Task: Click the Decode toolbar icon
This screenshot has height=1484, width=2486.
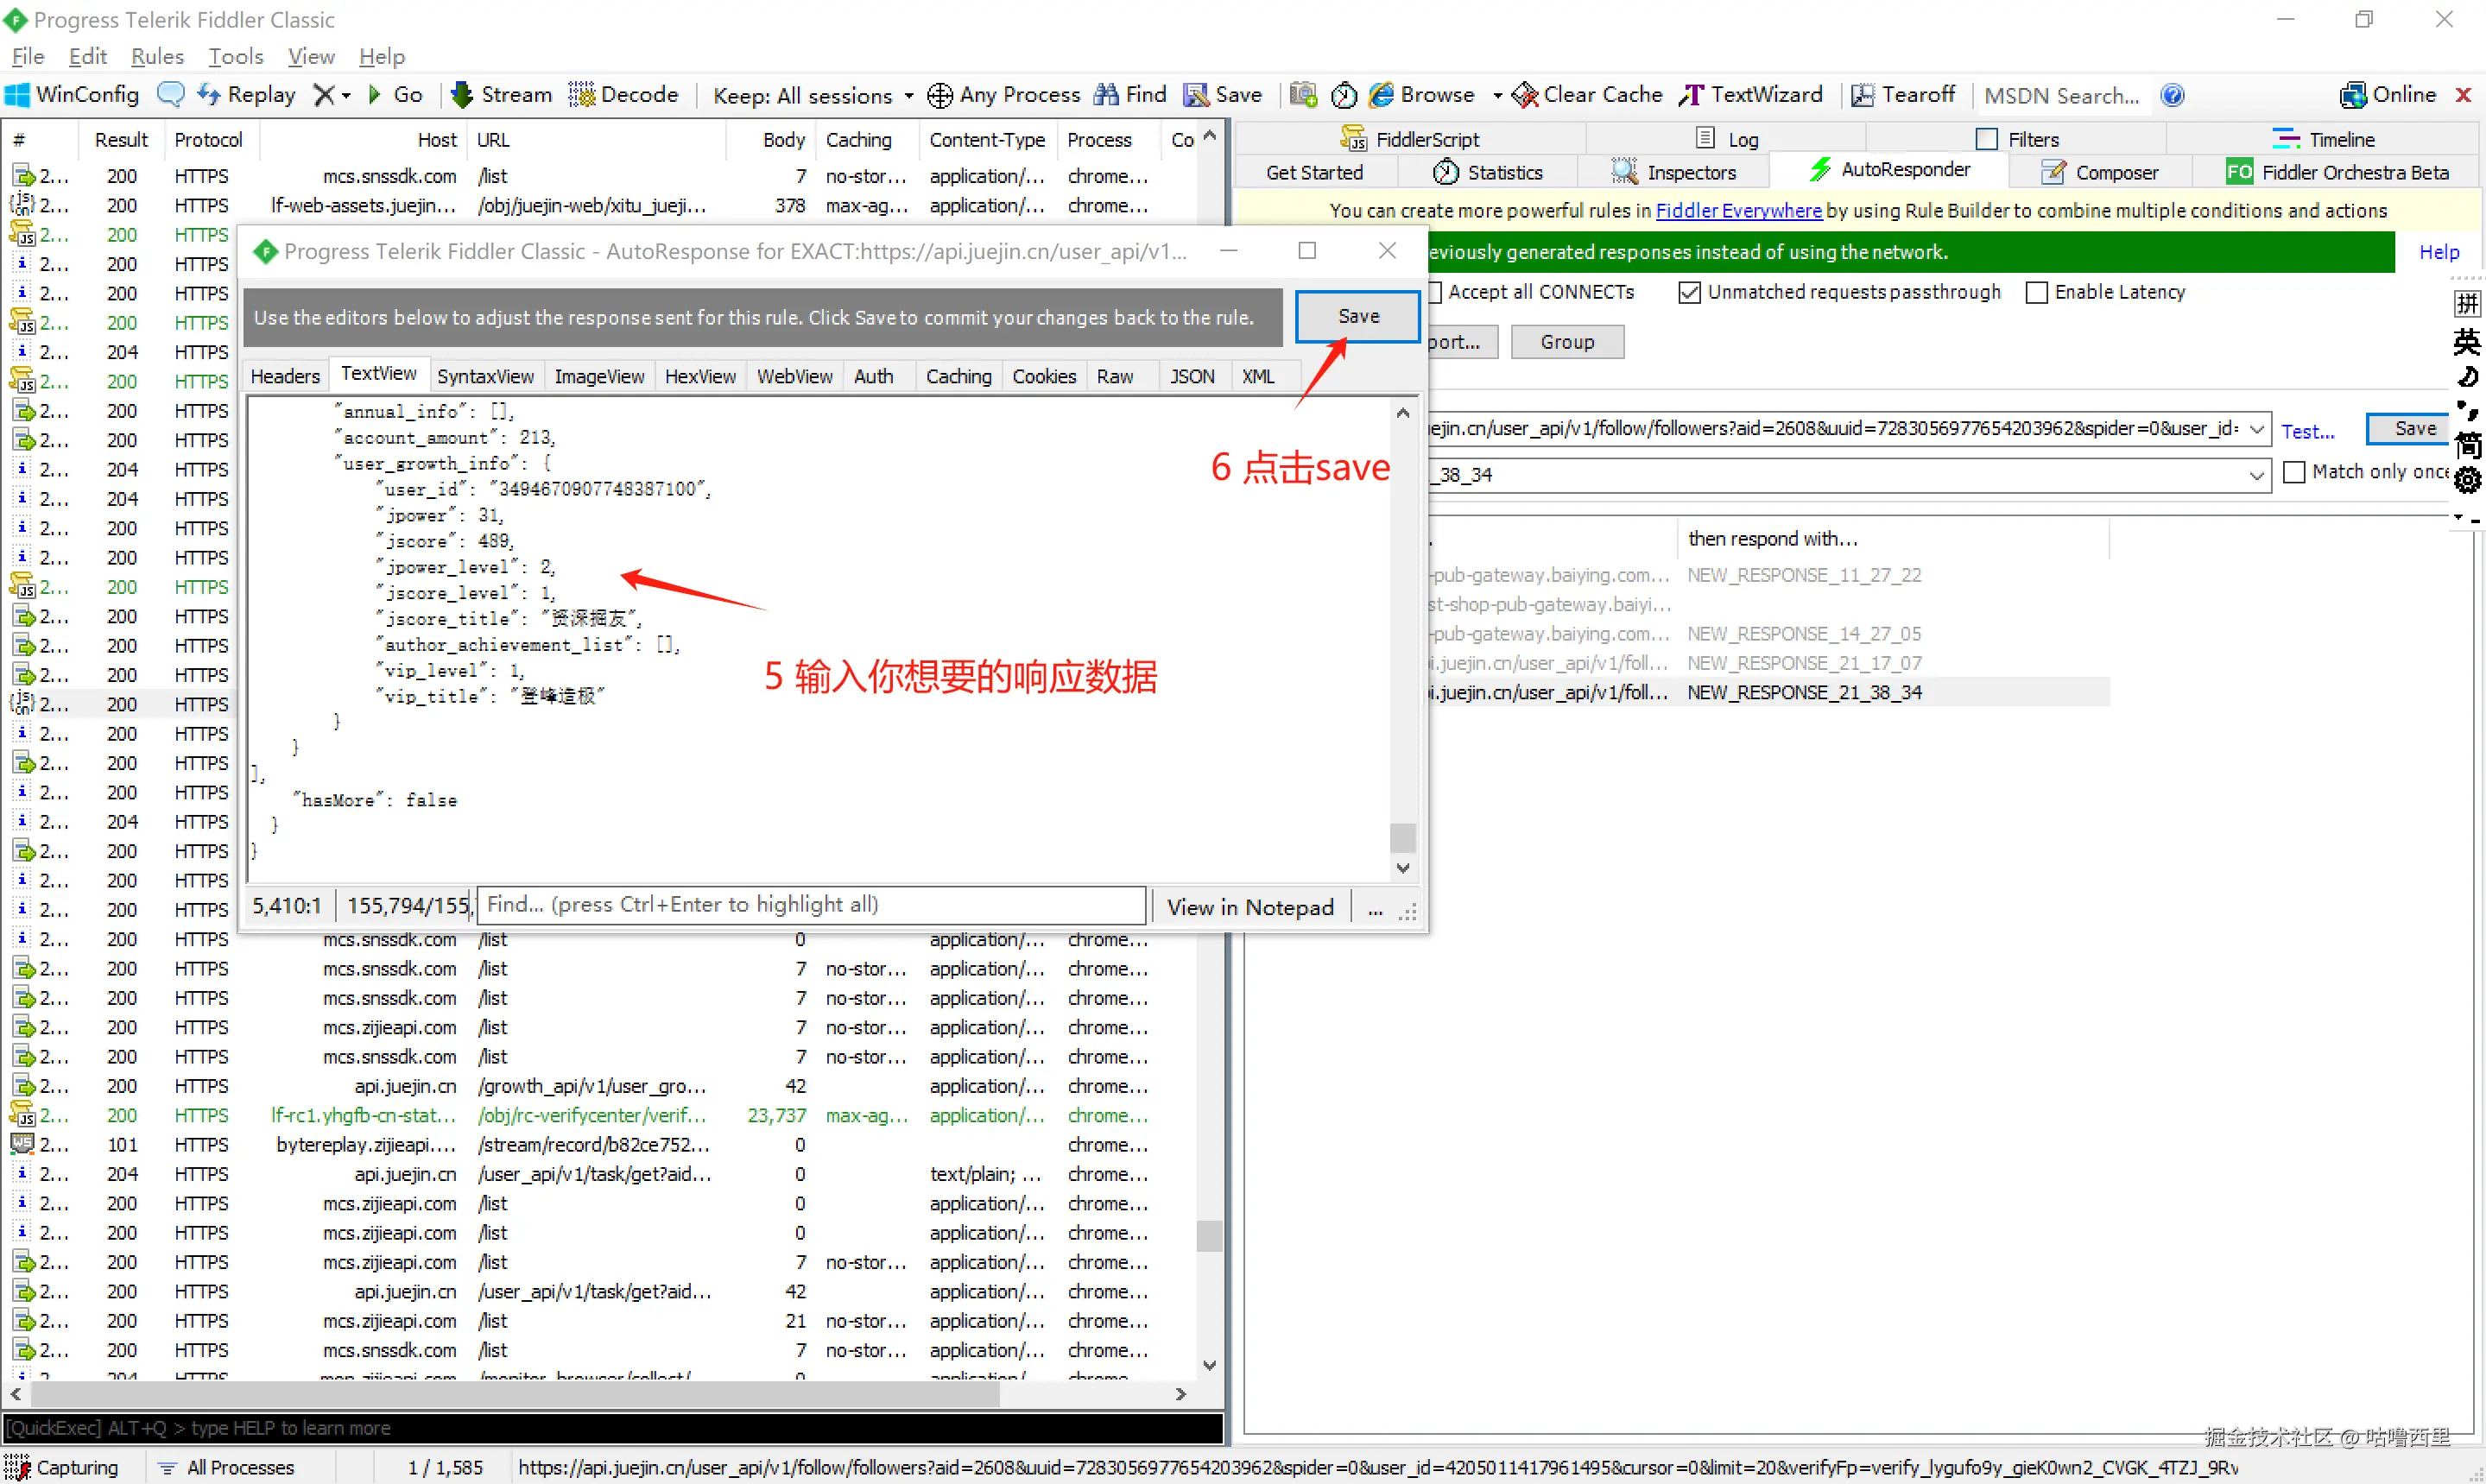Action: (x=581, y=95)
